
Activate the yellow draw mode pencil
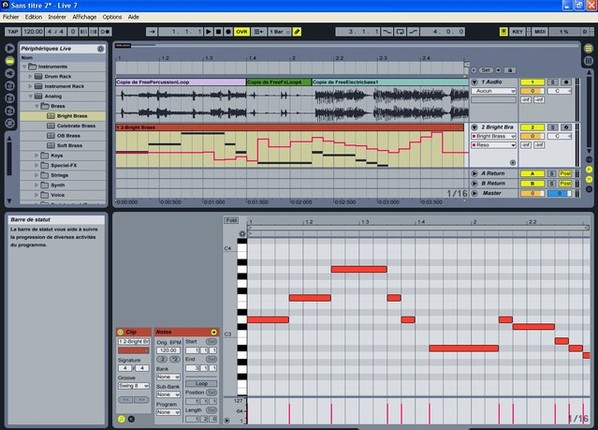point(297,32)
